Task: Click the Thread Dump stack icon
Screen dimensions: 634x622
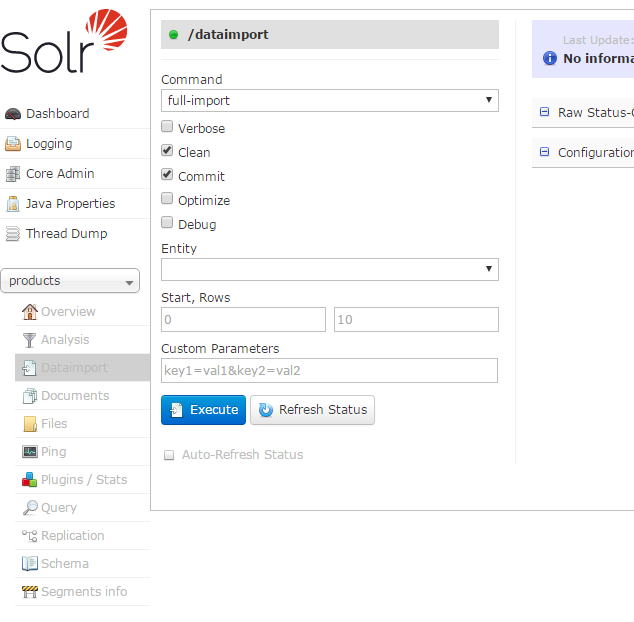Action: 13,234
